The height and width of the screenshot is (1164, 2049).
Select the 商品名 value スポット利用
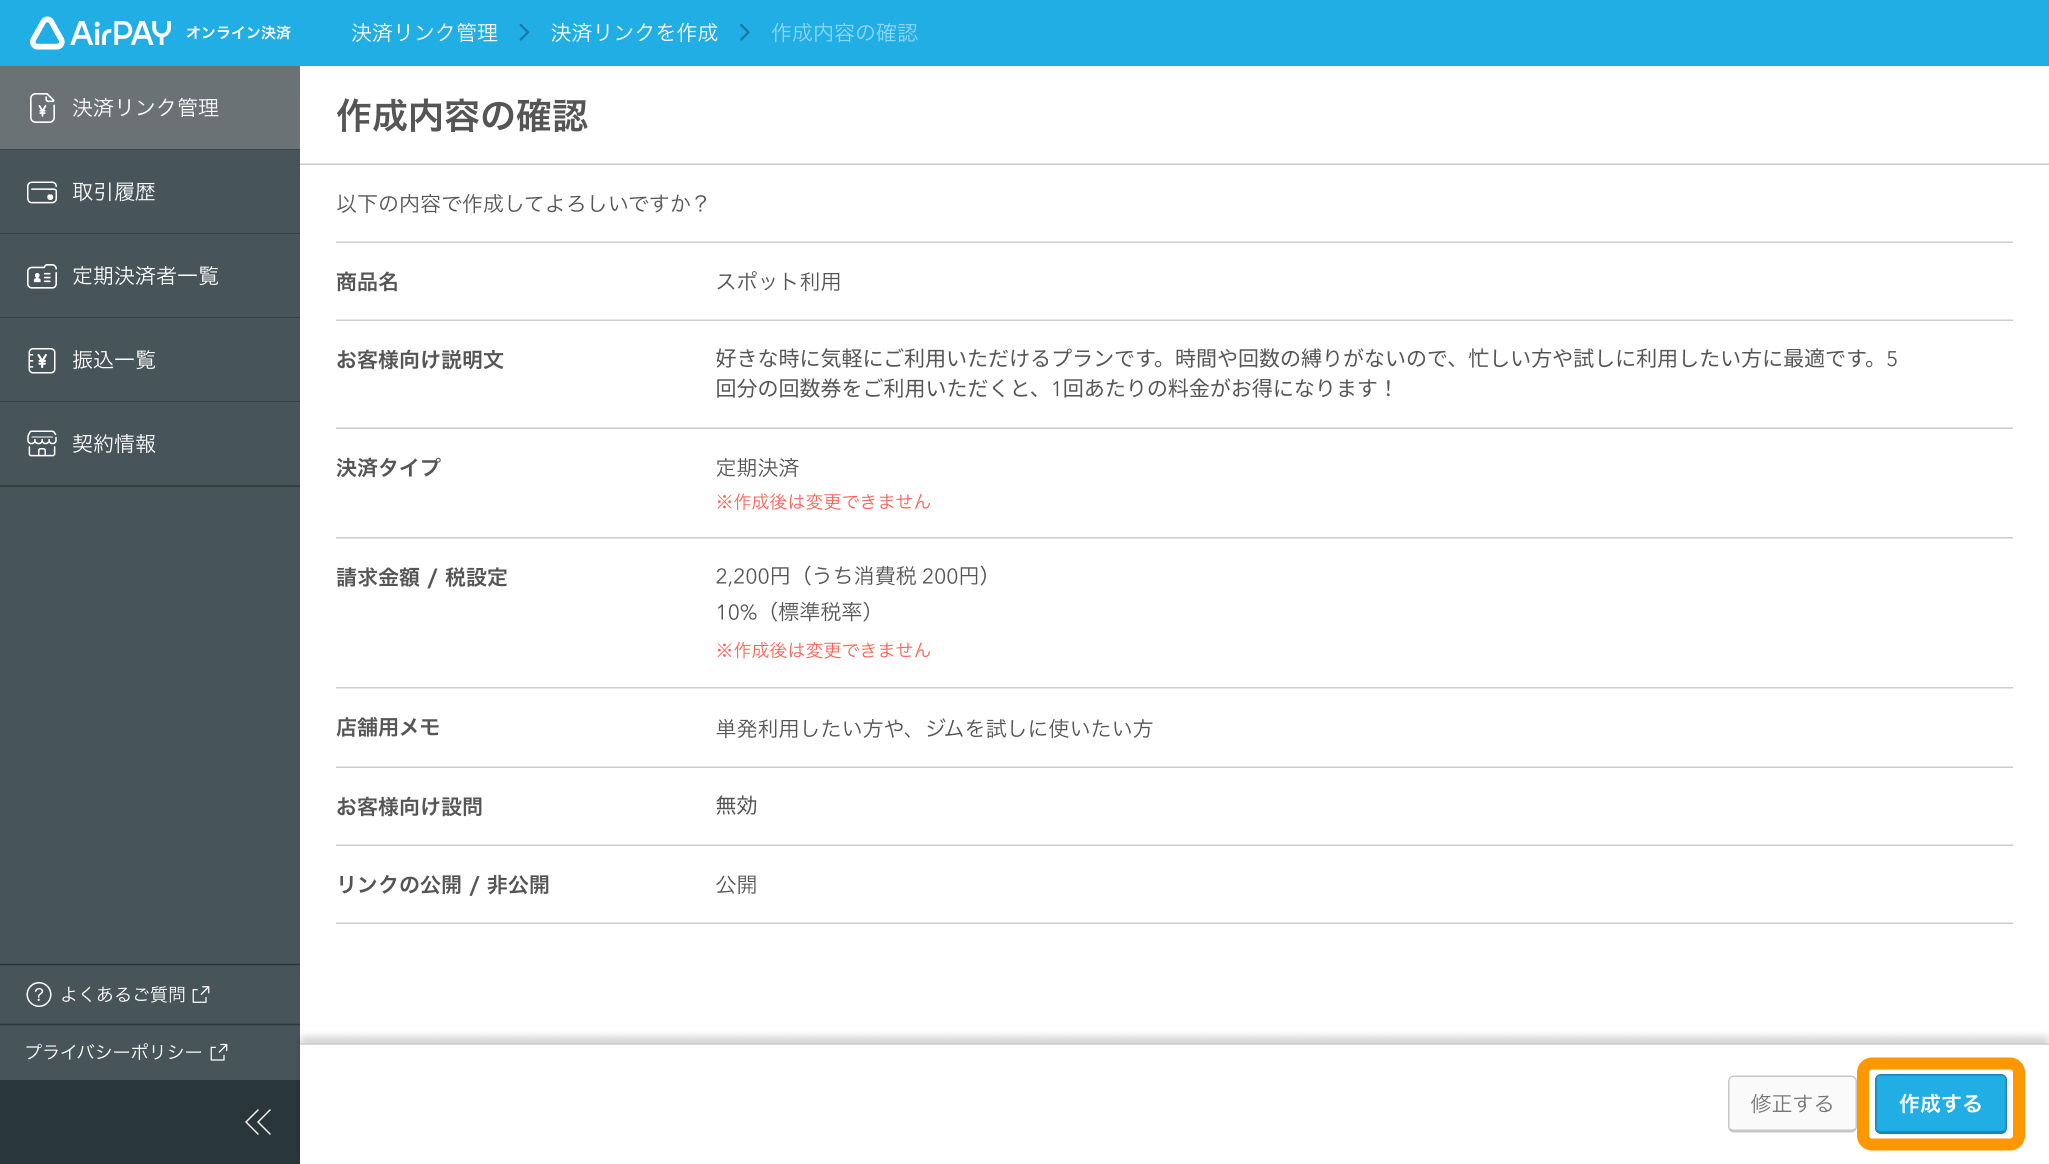(778, 281)
